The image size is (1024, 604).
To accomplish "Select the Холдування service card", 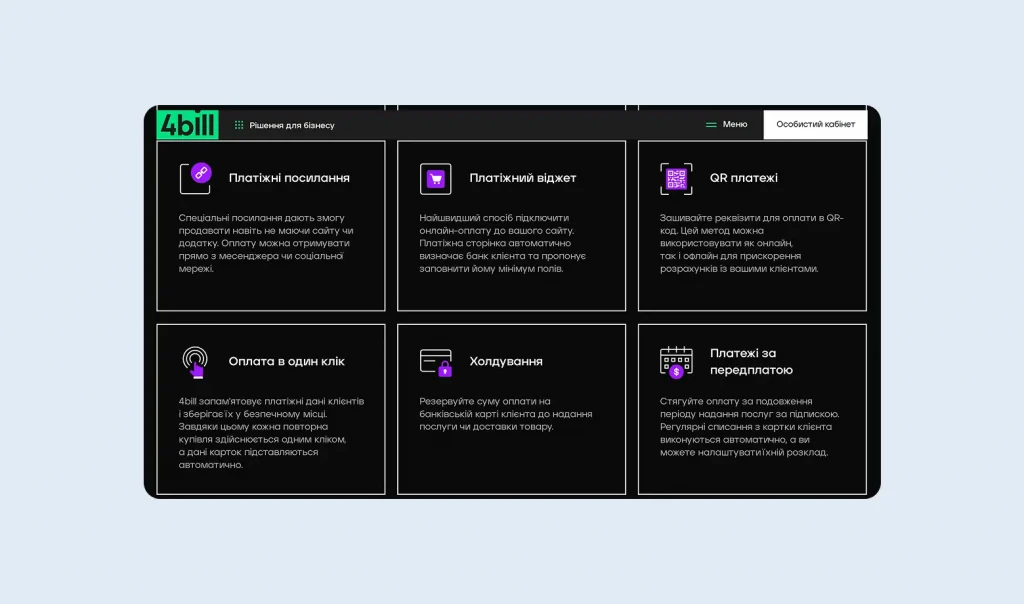I will (x=511, y=408).
